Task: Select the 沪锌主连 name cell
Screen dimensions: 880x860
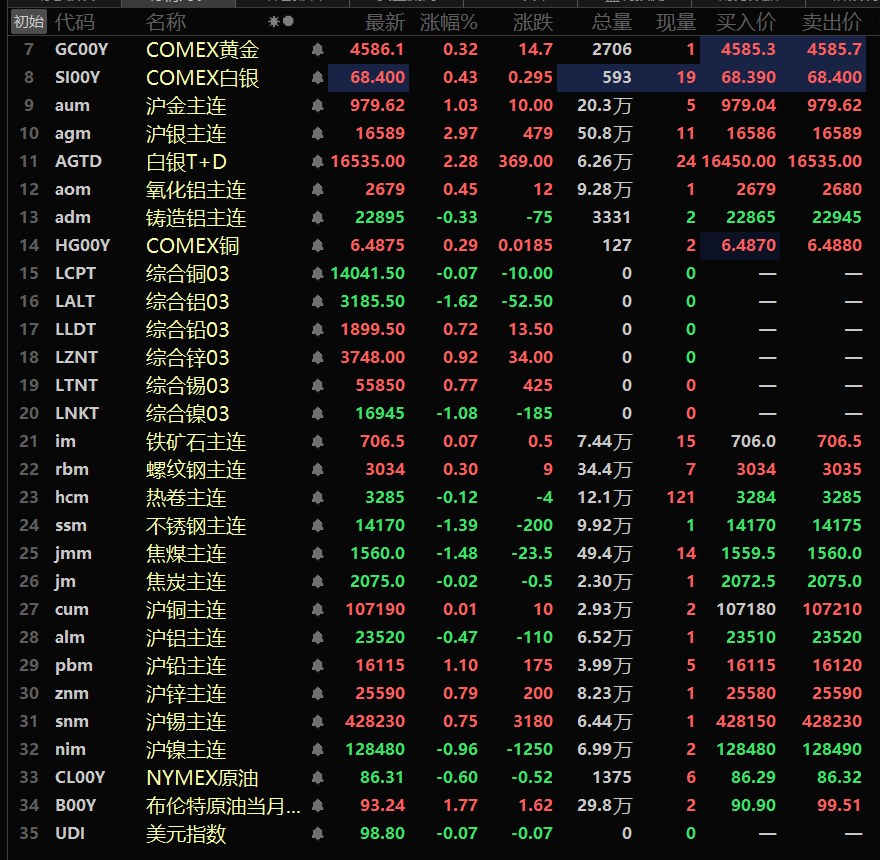Action: pos(186,694)
